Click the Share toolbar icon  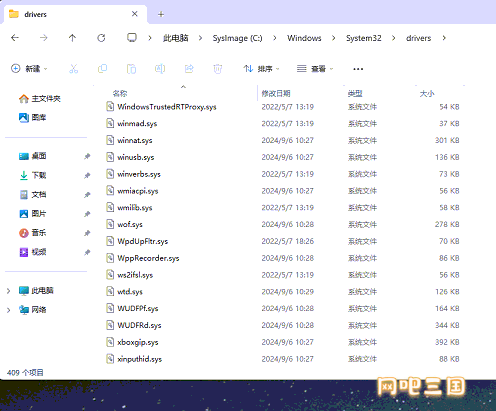[189, 69]
